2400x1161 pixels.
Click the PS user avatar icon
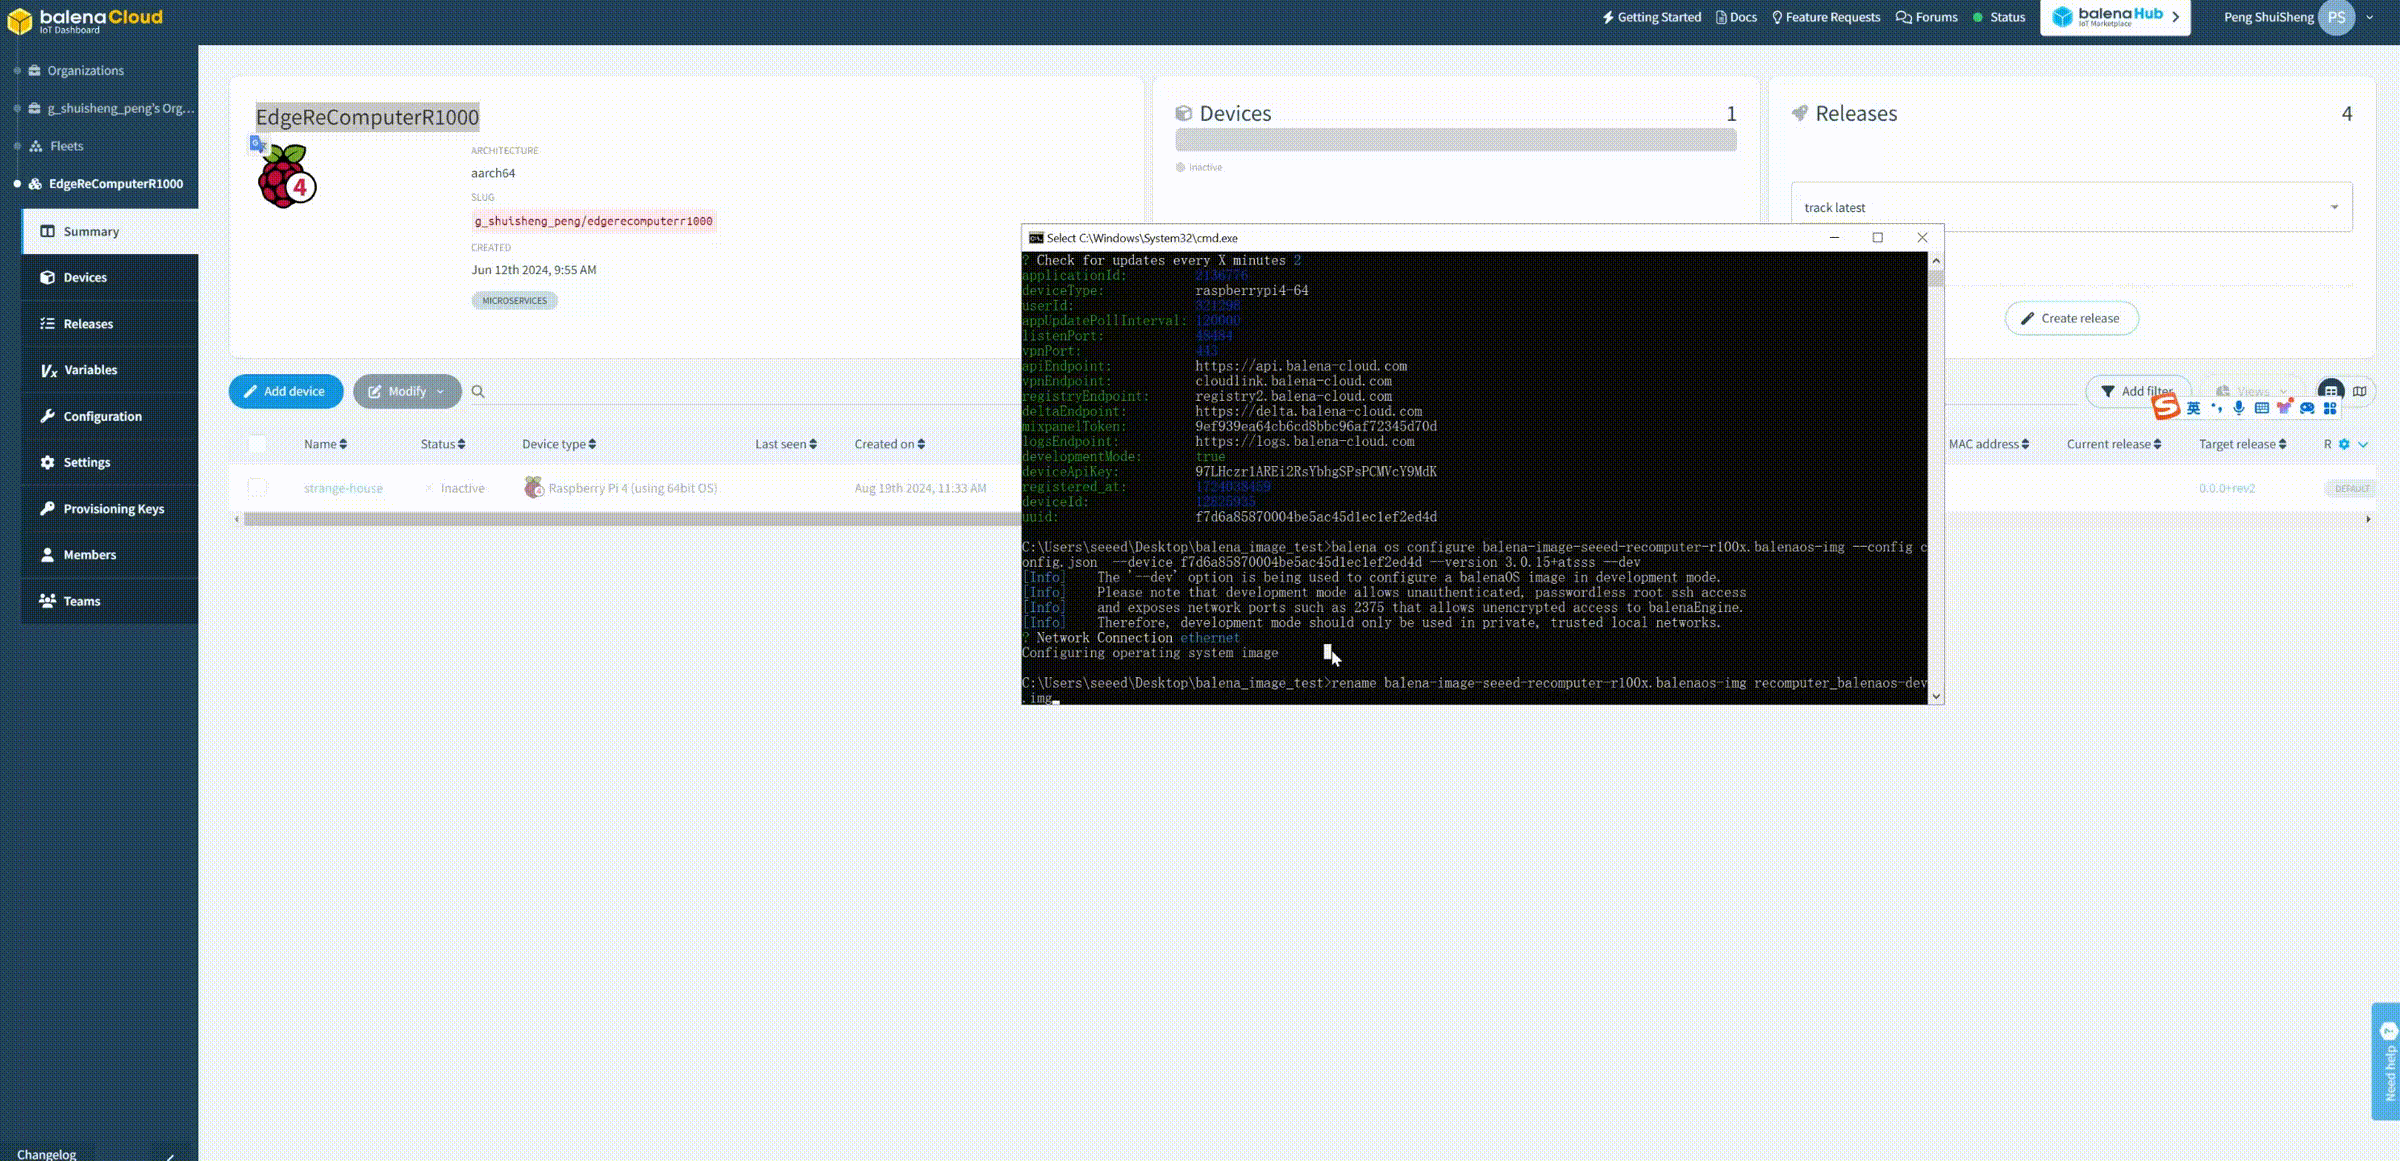pos(2337,17)
